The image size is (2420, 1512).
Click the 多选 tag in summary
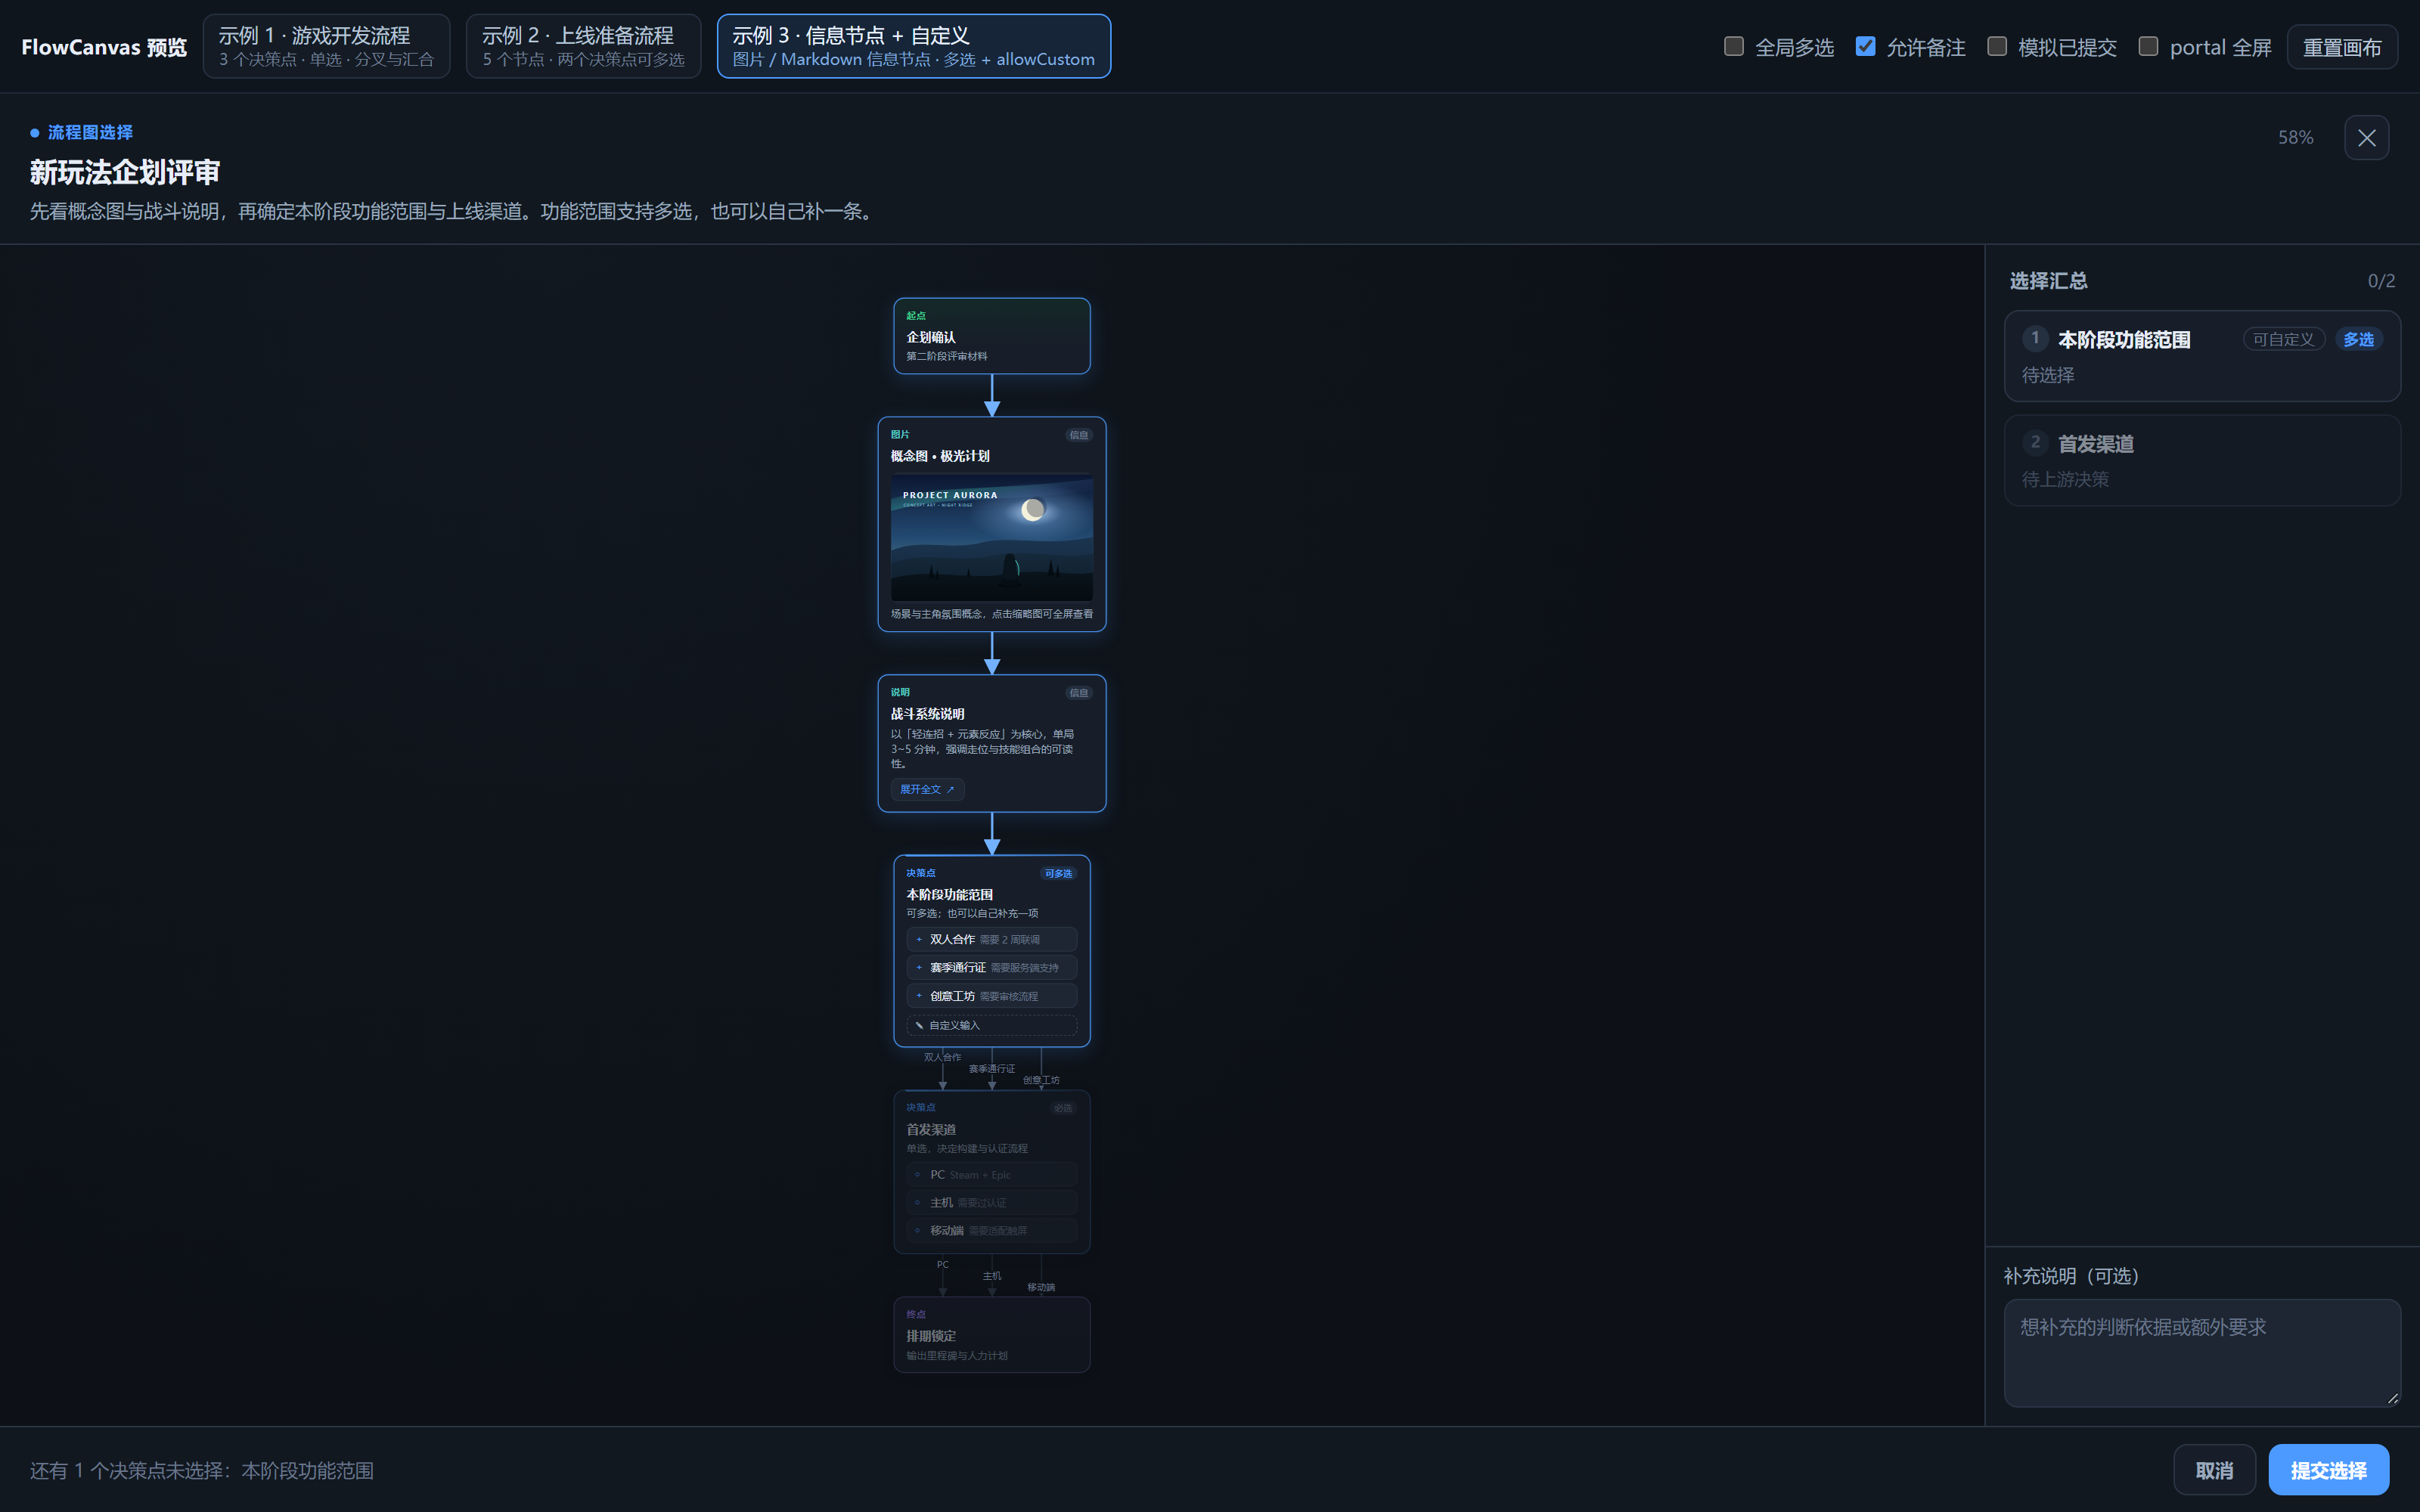[2358, 339]
